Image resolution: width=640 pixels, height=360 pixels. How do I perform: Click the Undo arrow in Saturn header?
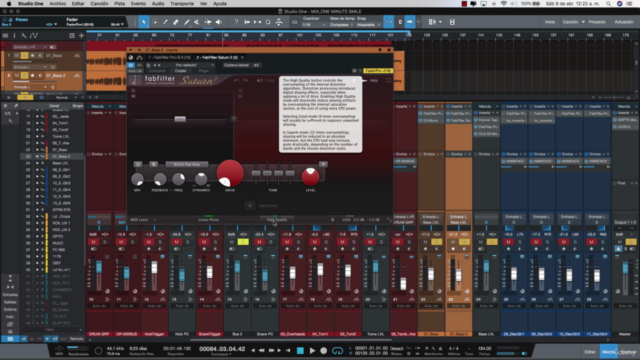[x=237, y=80]
